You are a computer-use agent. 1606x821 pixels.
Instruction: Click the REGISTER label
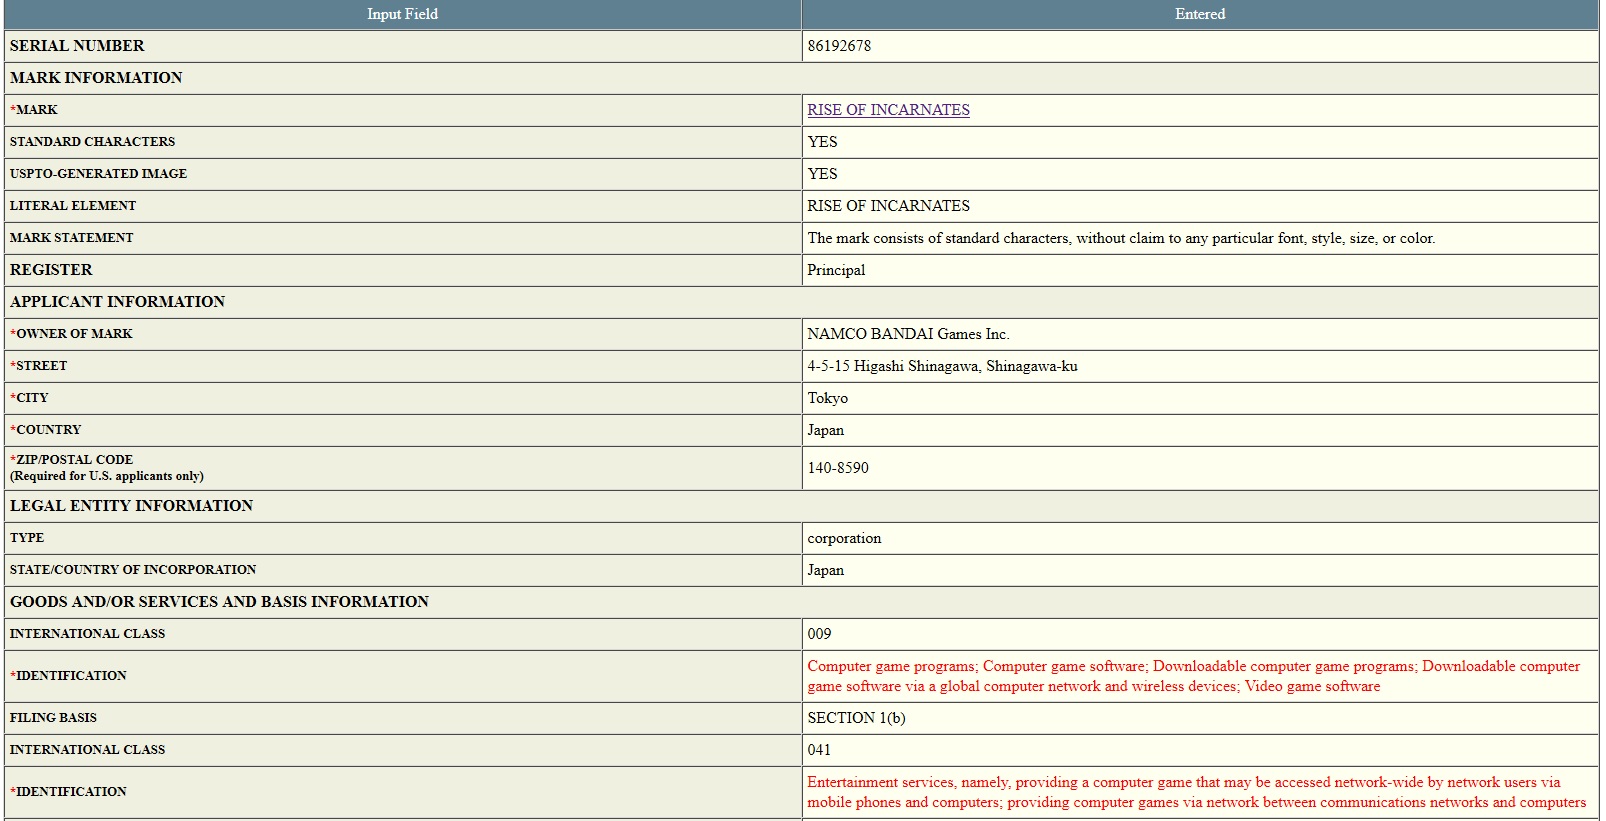(x=51, y=270)
